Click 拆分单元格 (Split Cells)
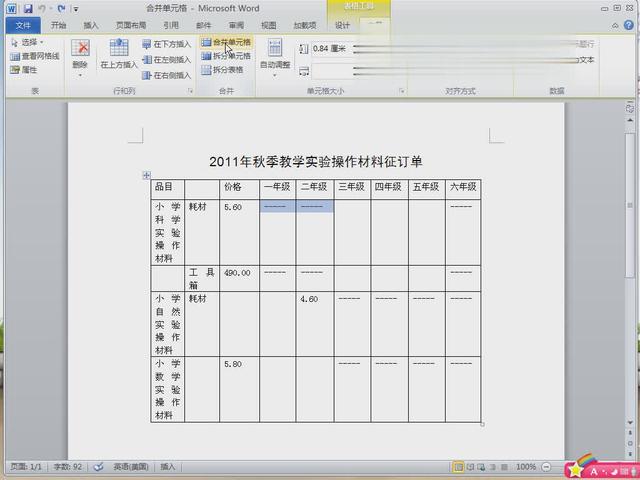 [x=226, y=56]
